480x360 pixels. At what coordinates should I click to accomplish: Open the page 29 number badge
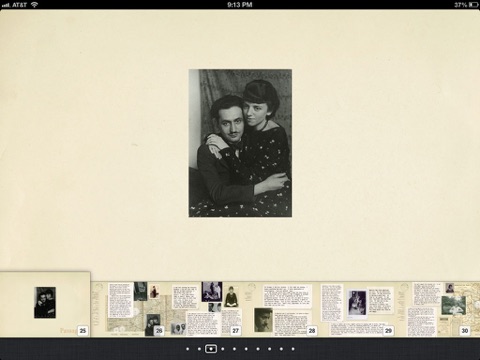coord(388,331)
